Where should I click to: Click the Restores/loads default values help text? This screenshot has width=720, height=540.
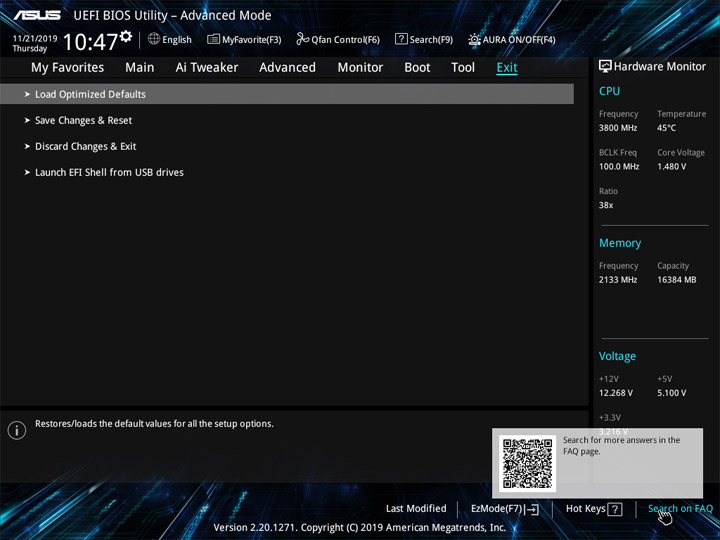point(154,424)
